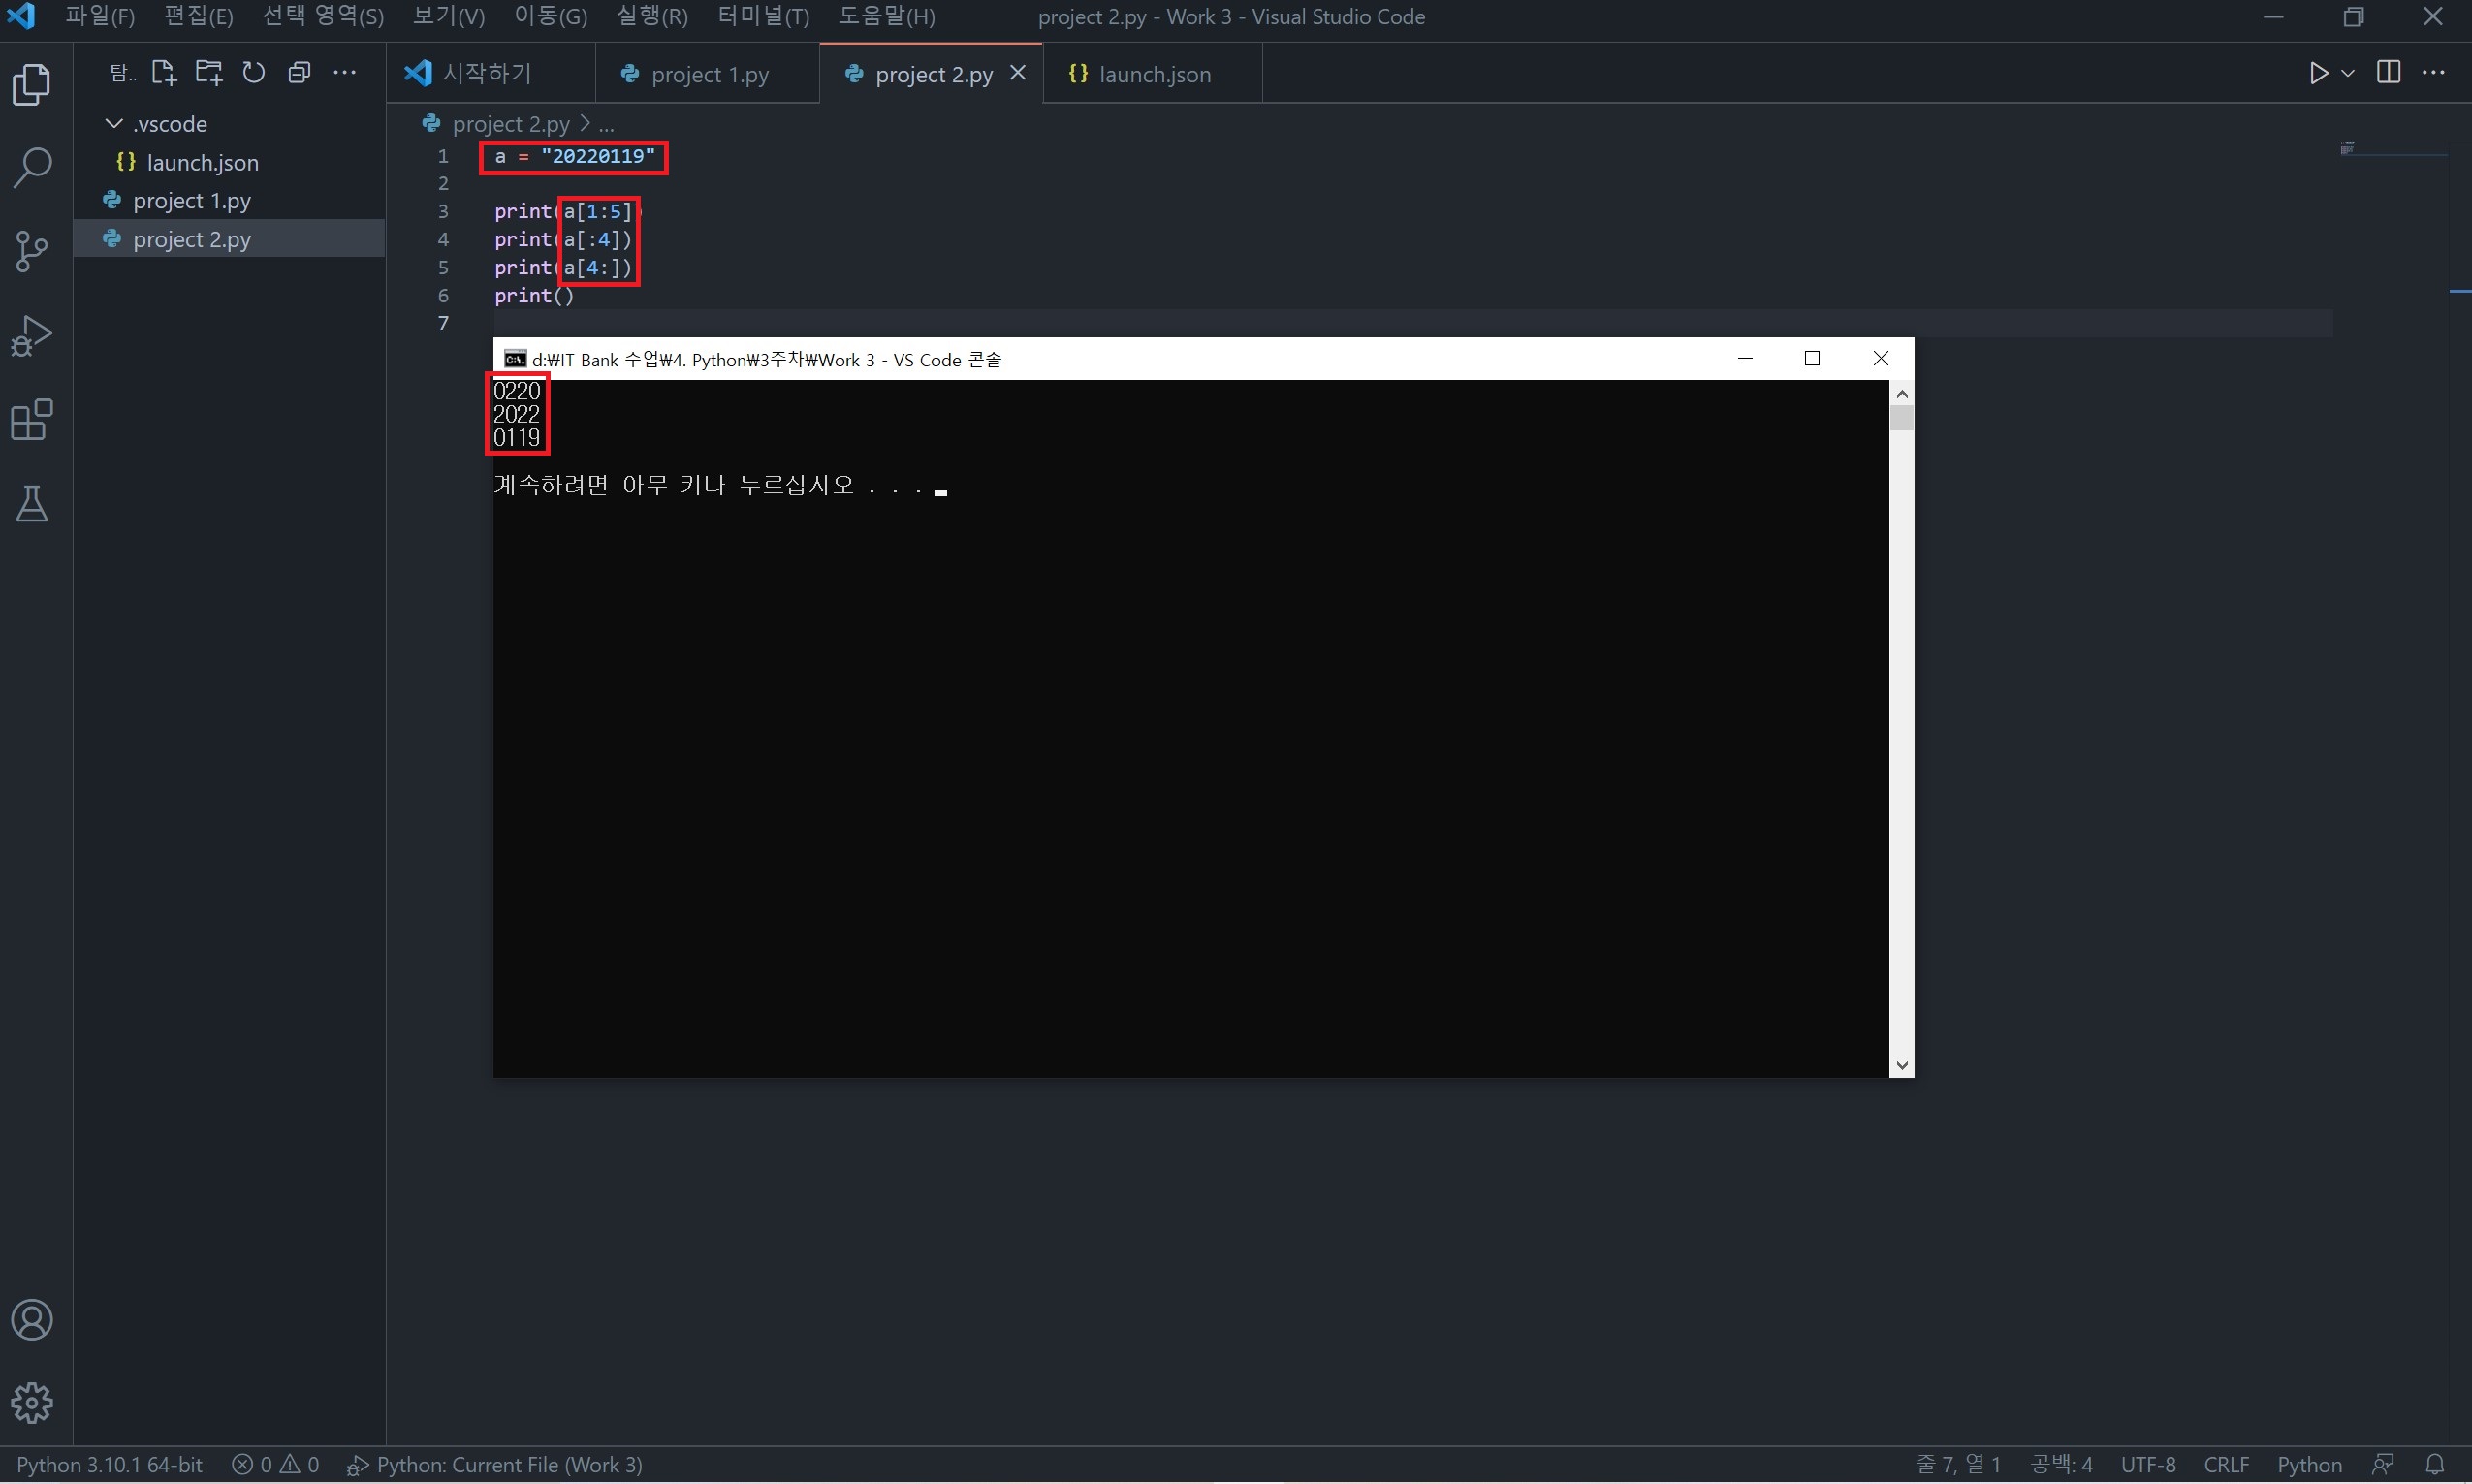Collapse the .vscode folder
The width and height of the screenshot is (2472, 1484).
click(114, 124)
